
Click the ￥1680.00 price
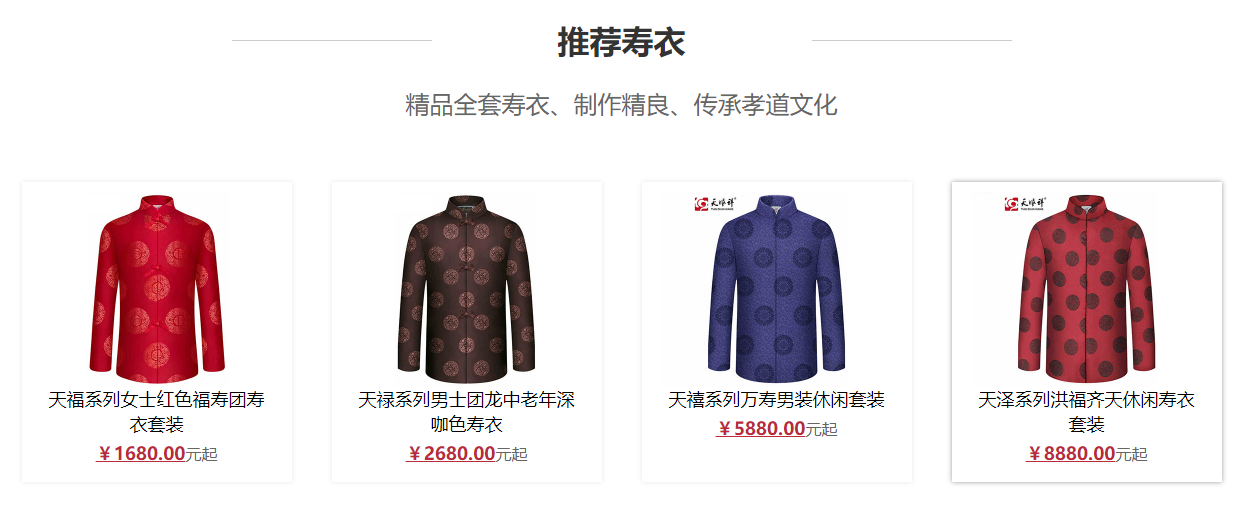pos(141,453)
